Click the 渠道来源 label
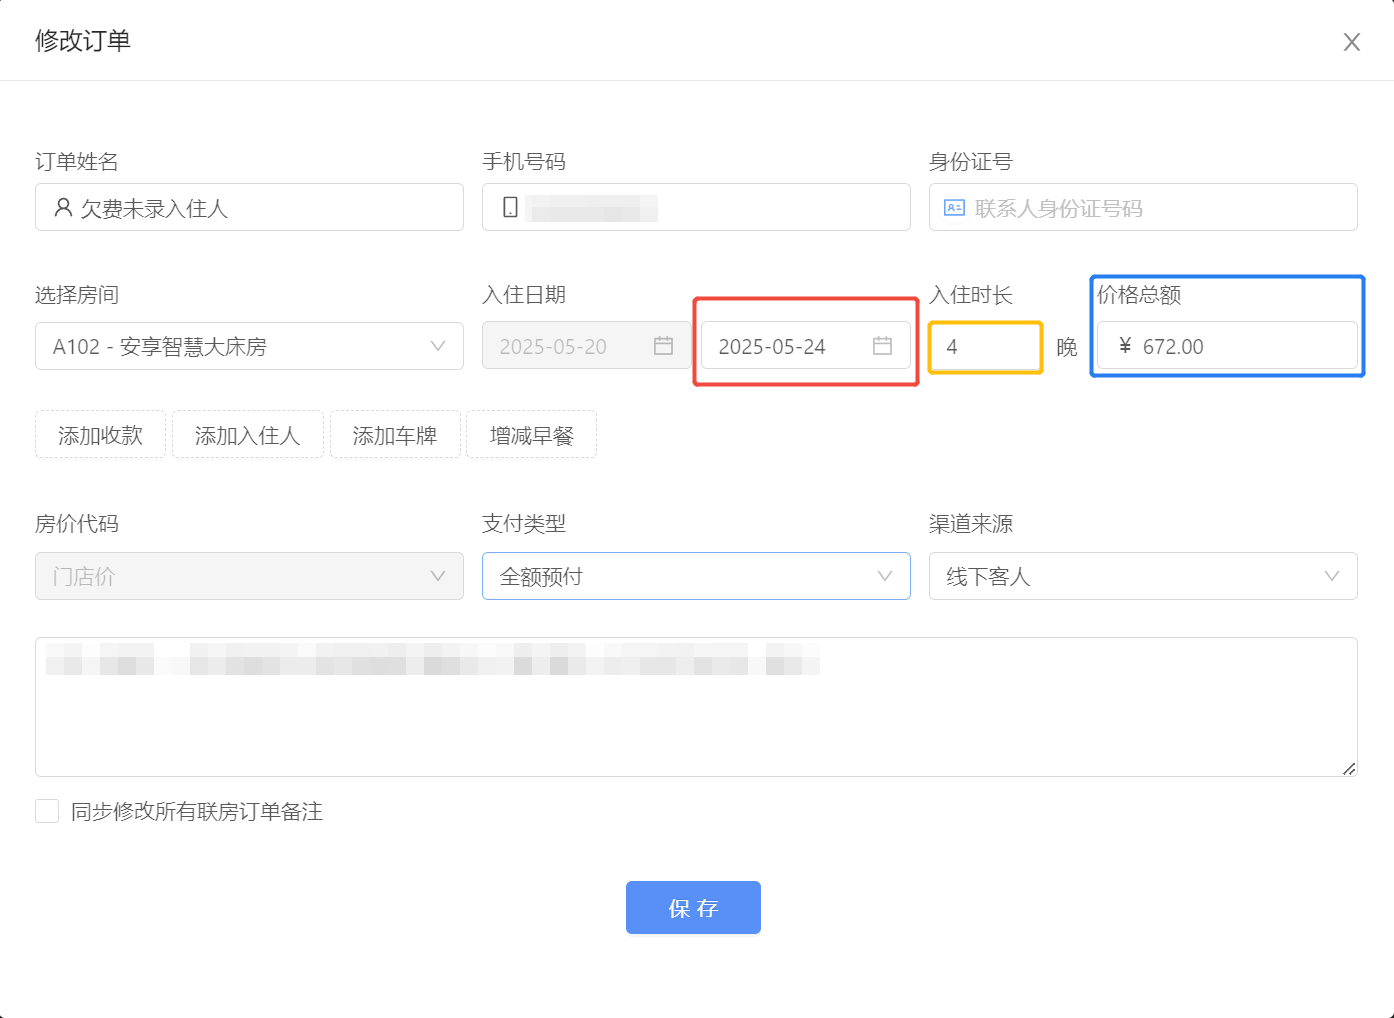The width and height of the screenshot is (1394, 1018). tap(971, 524)
